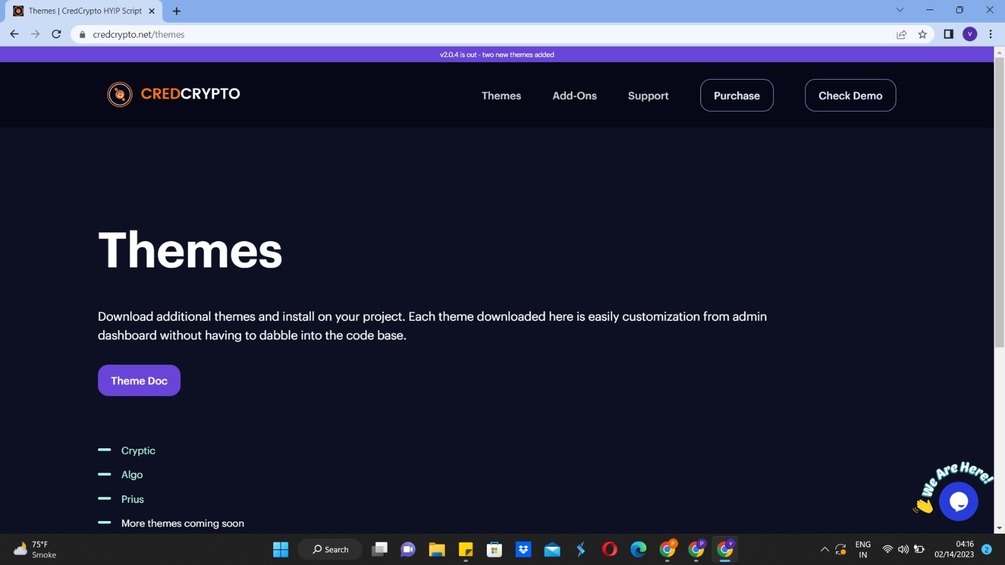
Task: Click the large Themes heading
Action: [x=190, y=250]
